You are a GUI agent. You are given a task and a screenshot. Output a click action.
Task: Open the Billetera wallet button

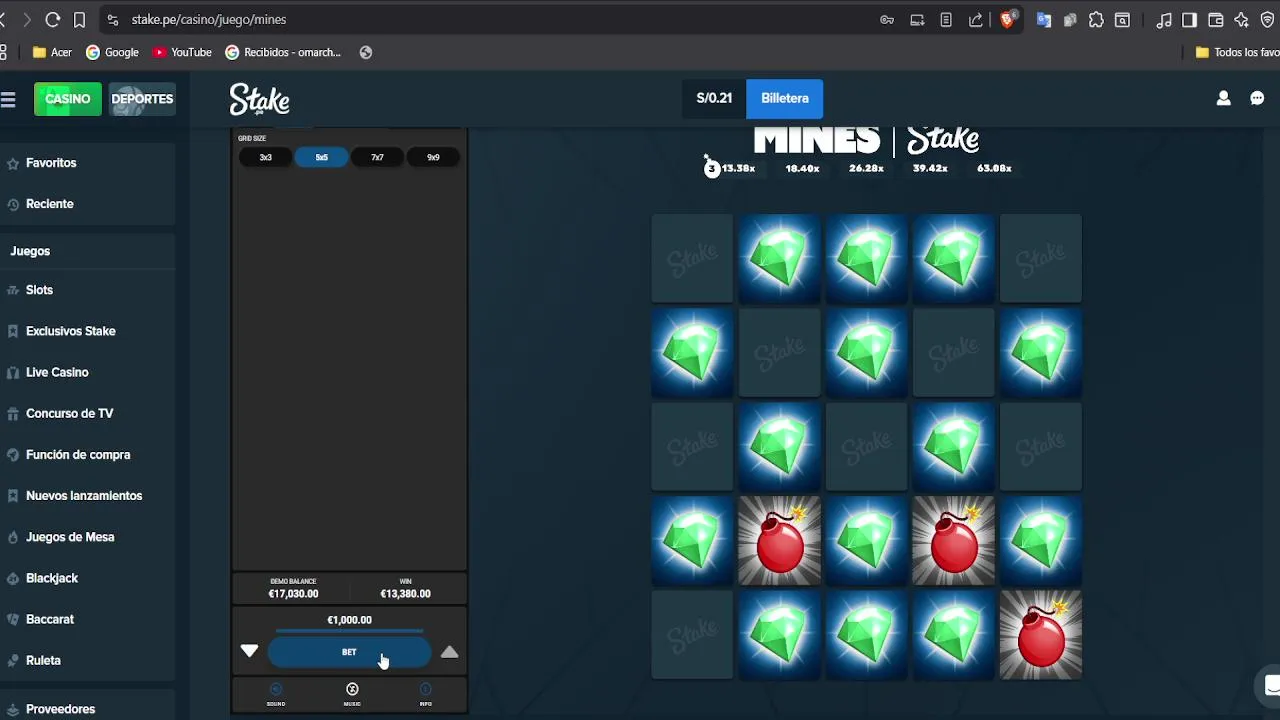pyautogui.click(x=785, y=98)
